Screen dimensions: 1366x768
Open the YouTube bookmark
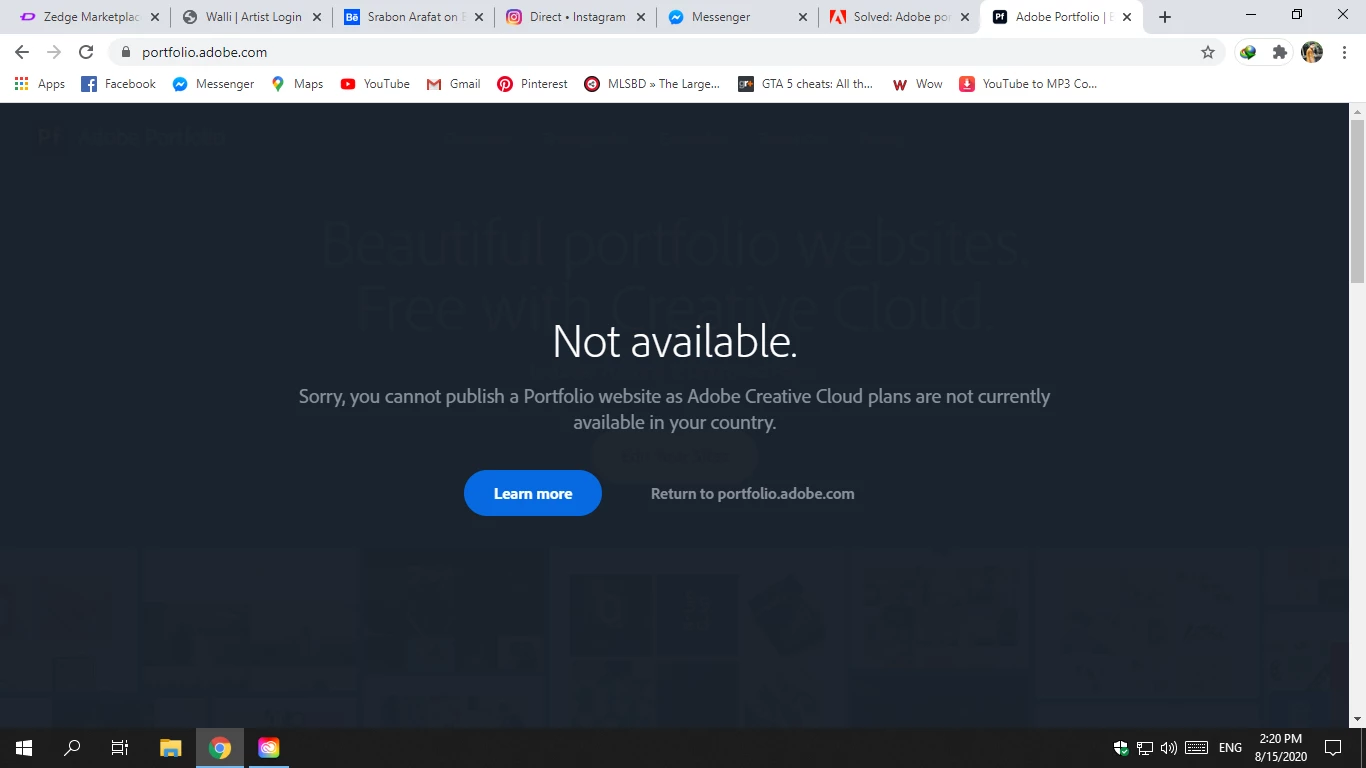point(375,84)
